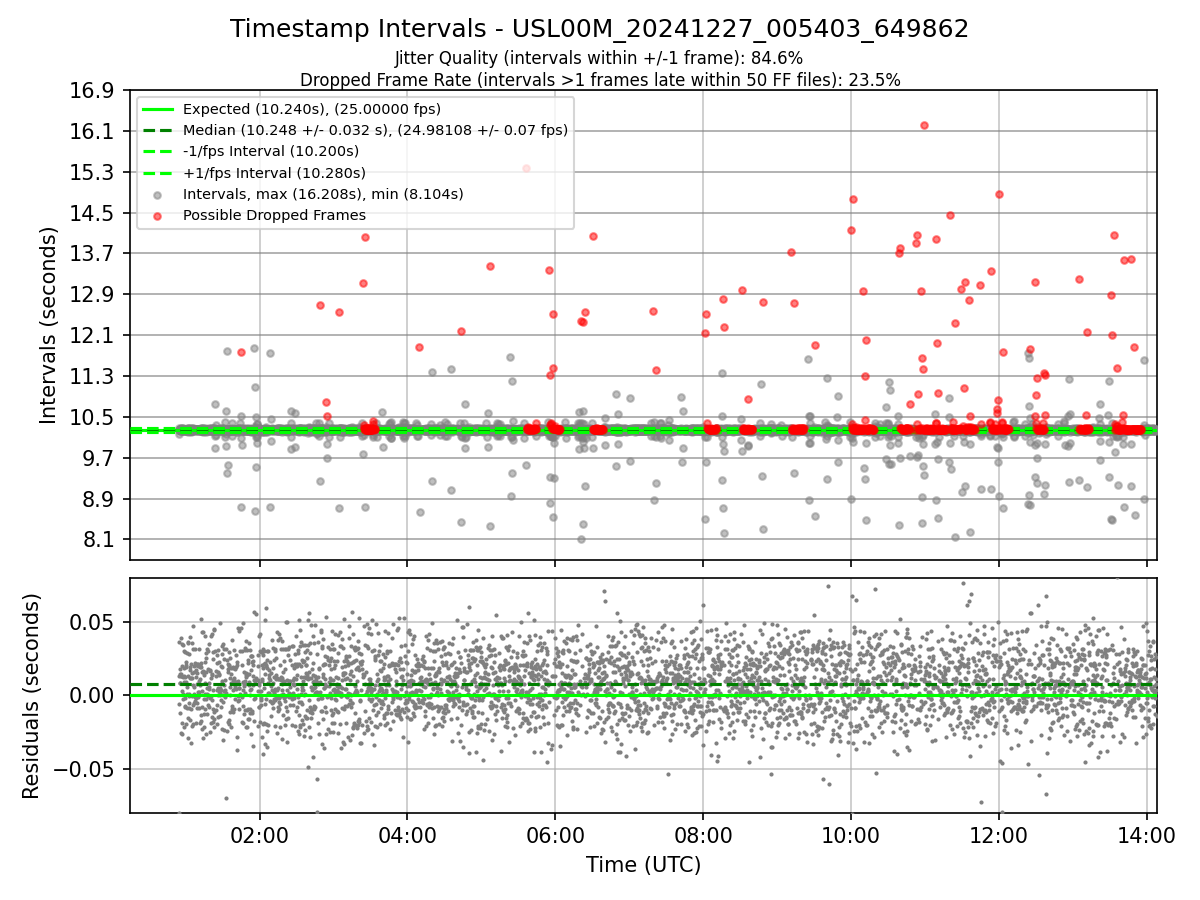This screenshot has height=900, width=1200.
Task: Click the solid green line sample for Expected
Action: tap(159, 109)
